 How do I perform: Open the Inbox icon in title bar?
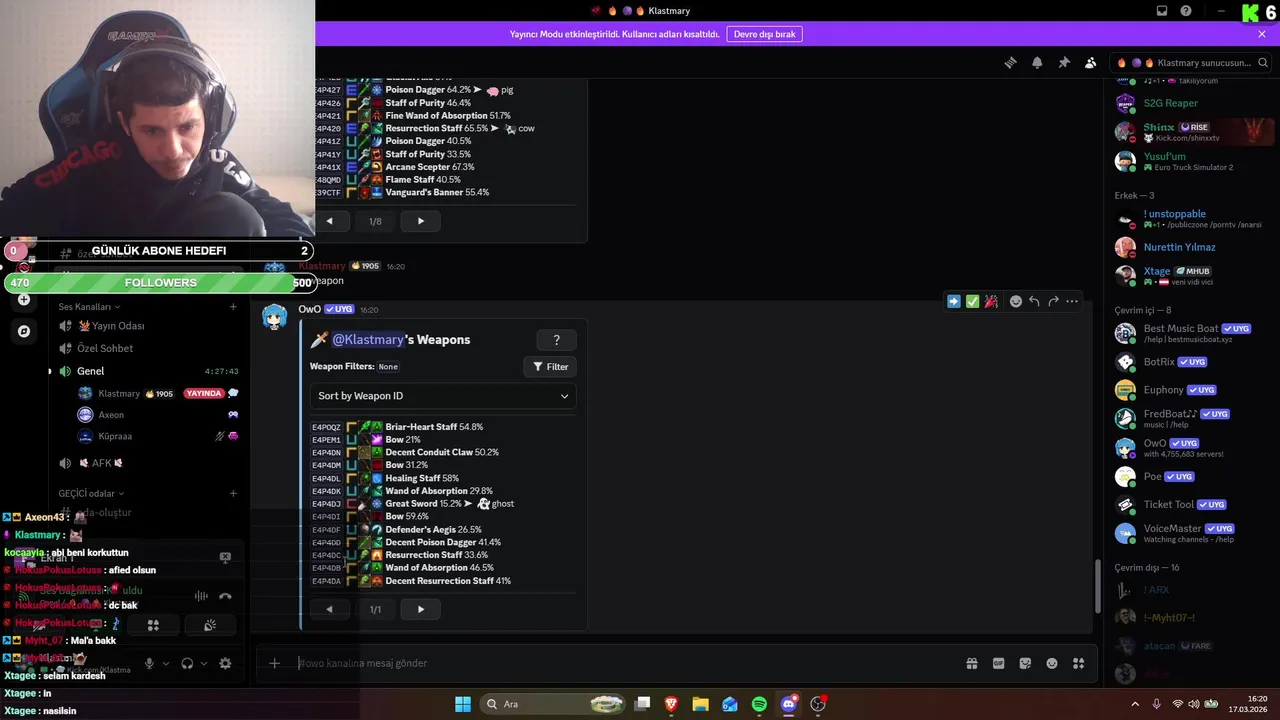1162,11
